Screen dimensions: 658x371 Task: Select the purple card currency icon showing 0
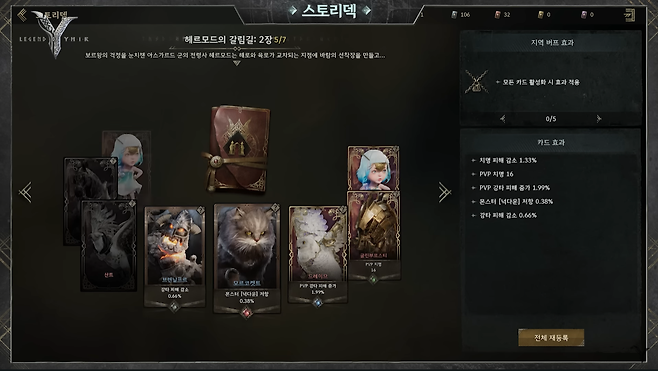(584, 15)
